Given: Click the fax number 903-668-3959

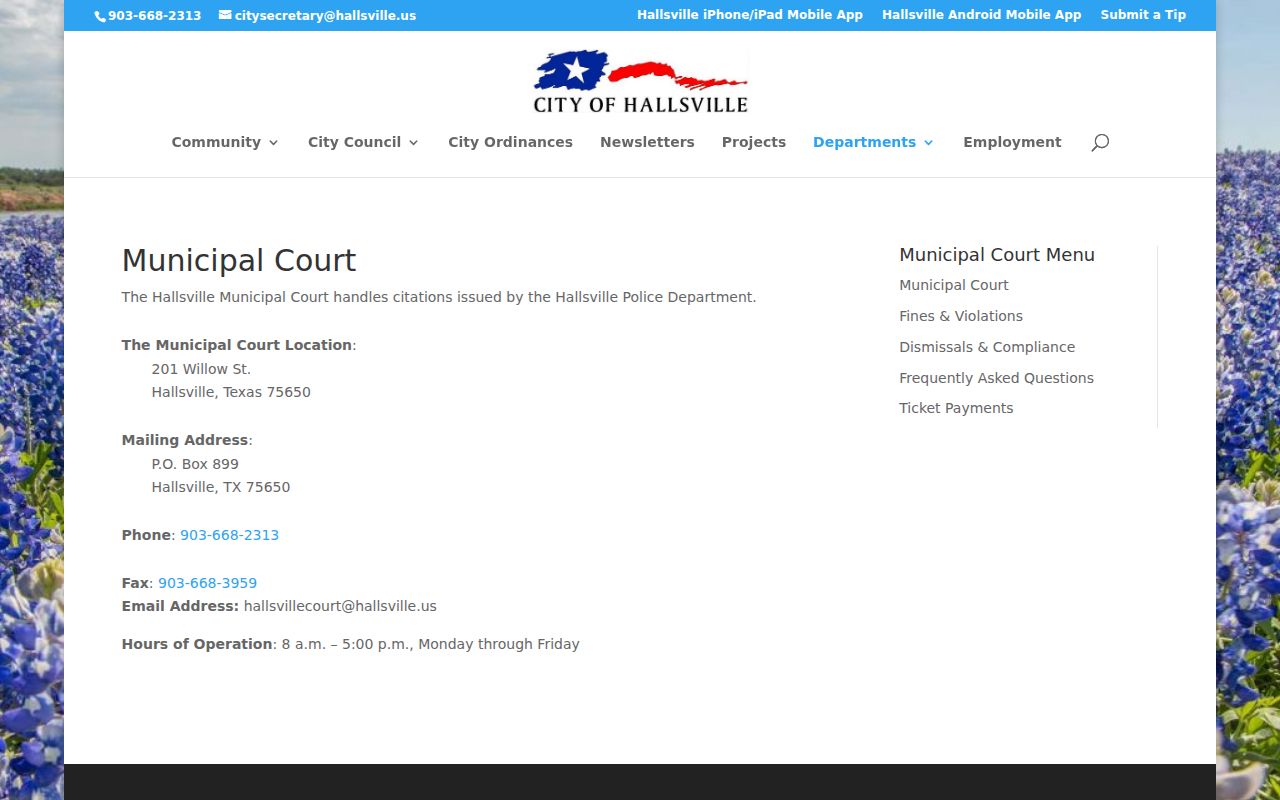Looking at the screenshot, I should (x=207, y=583).
